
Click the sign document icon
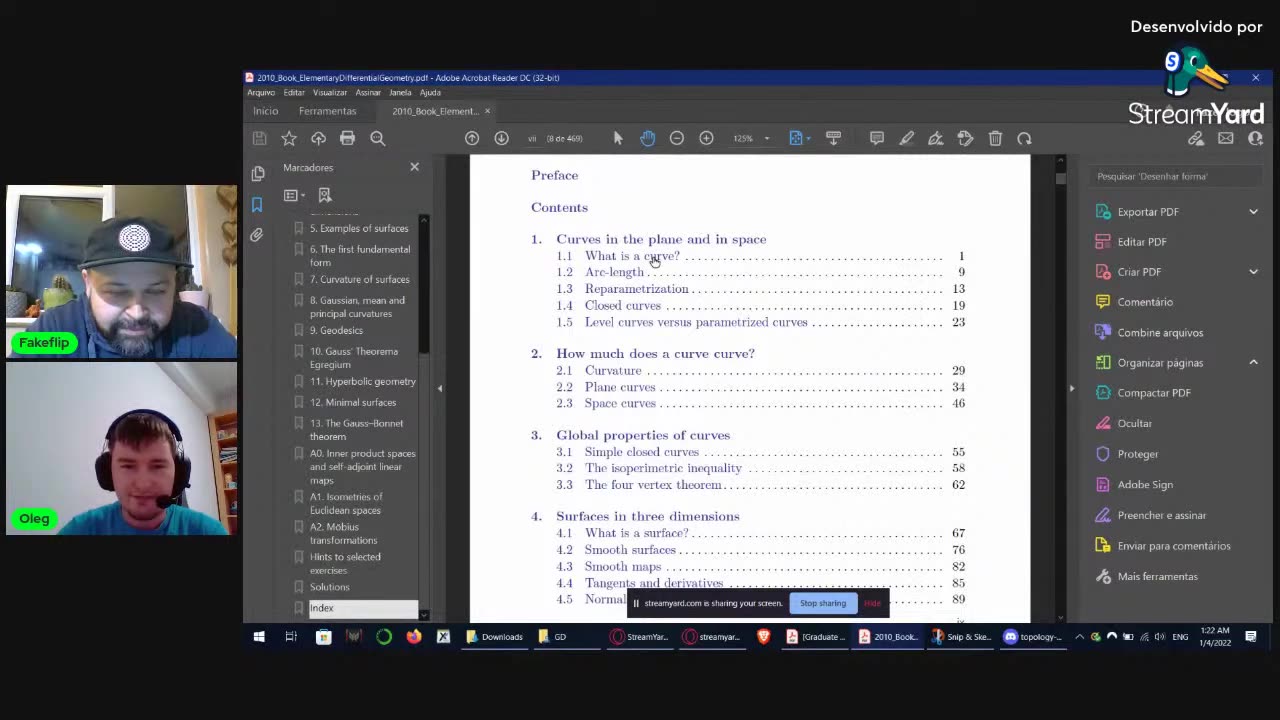click(936, 138)
